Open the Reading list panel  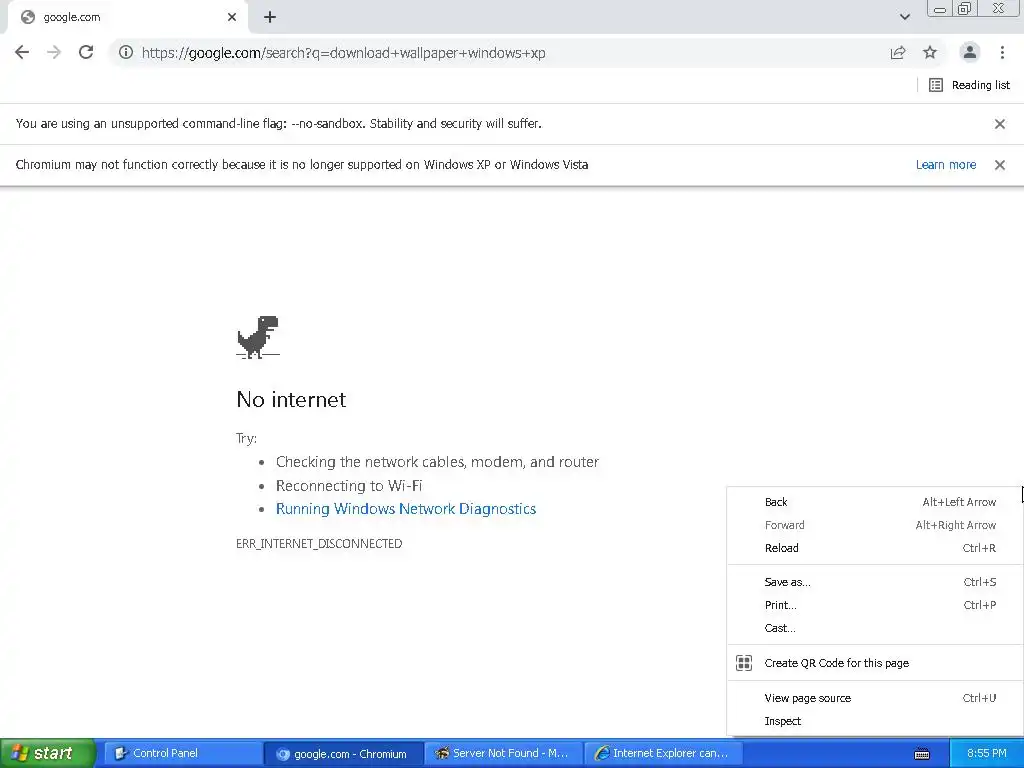coord(969,85)
